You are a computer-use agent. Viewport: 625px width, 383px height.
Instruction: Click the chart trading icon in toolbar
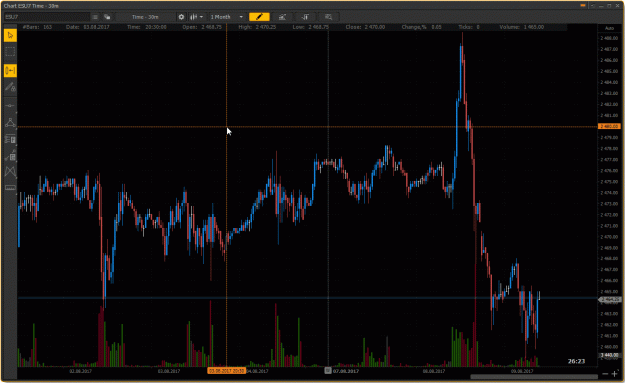click(305, 17)
